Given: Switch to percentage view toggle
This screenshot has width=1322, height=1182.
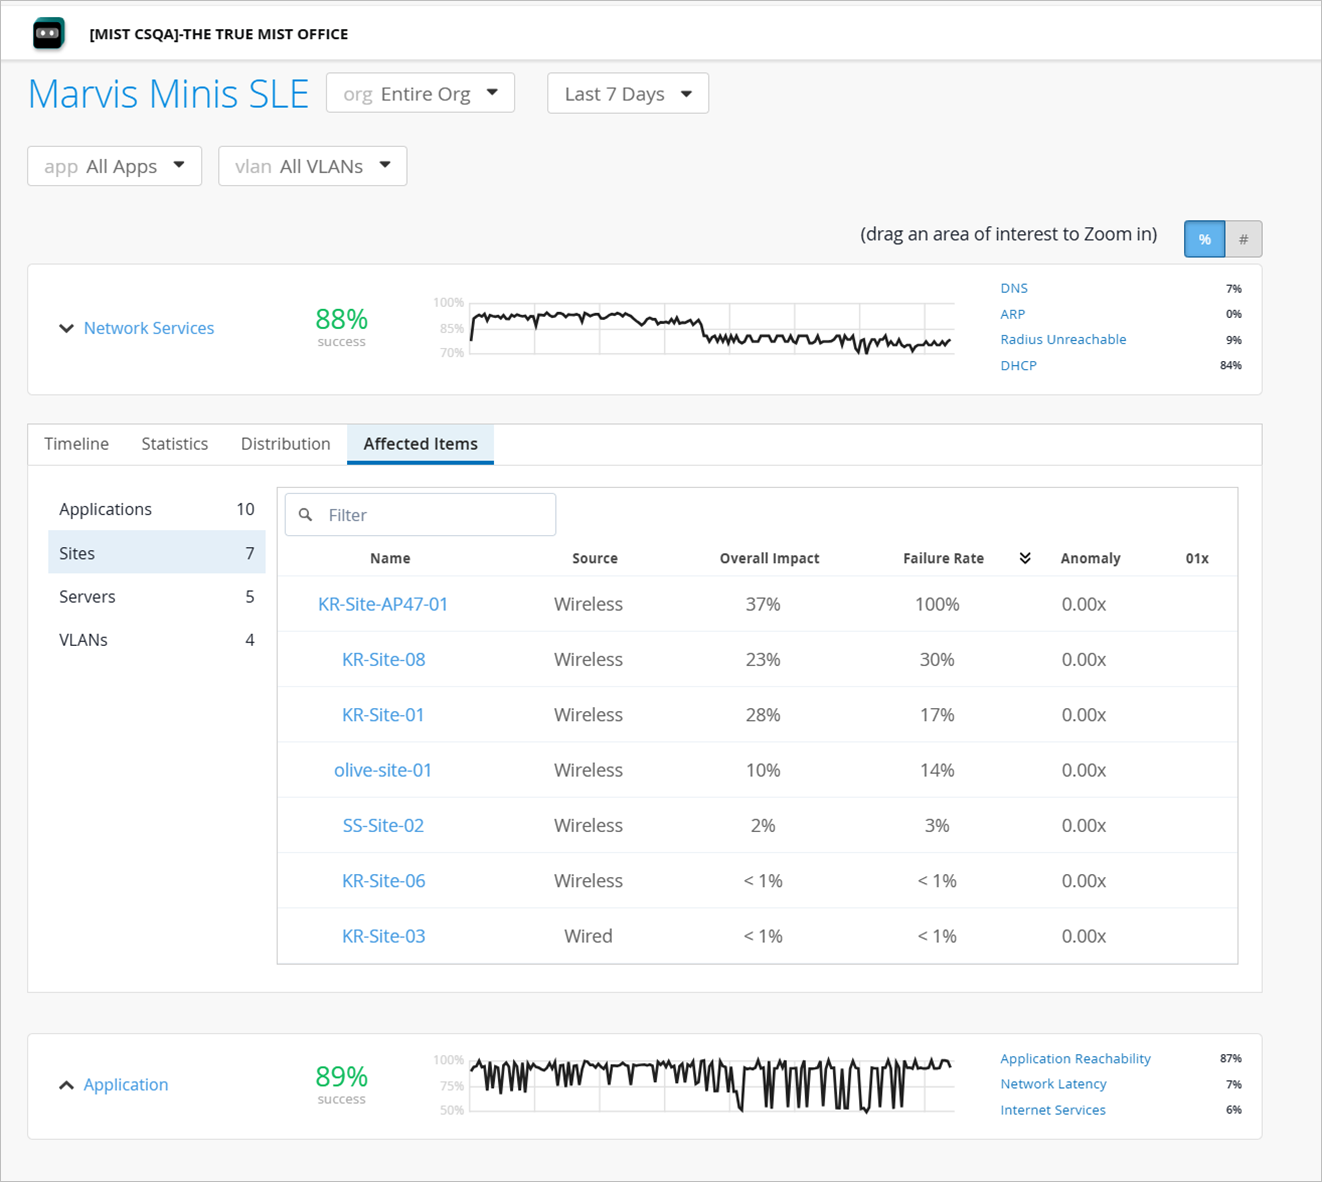Looking at the screenshot, I should 1205,239.
